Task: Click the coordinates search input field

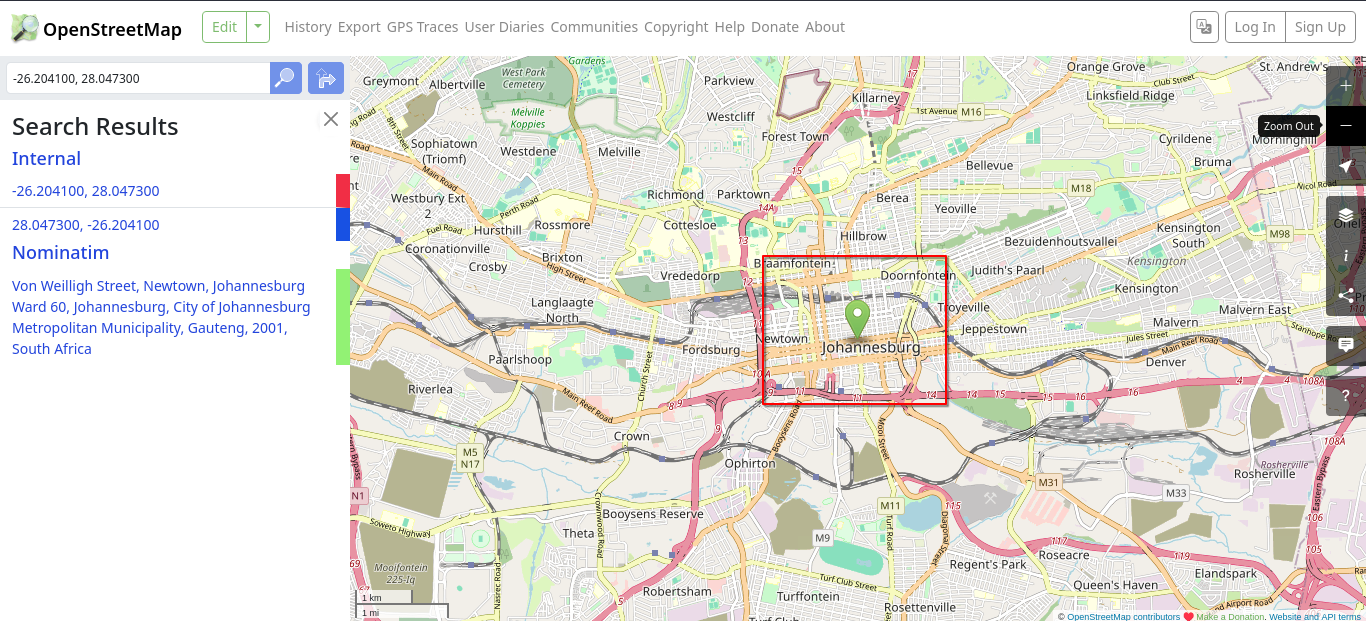Action: 138,78
